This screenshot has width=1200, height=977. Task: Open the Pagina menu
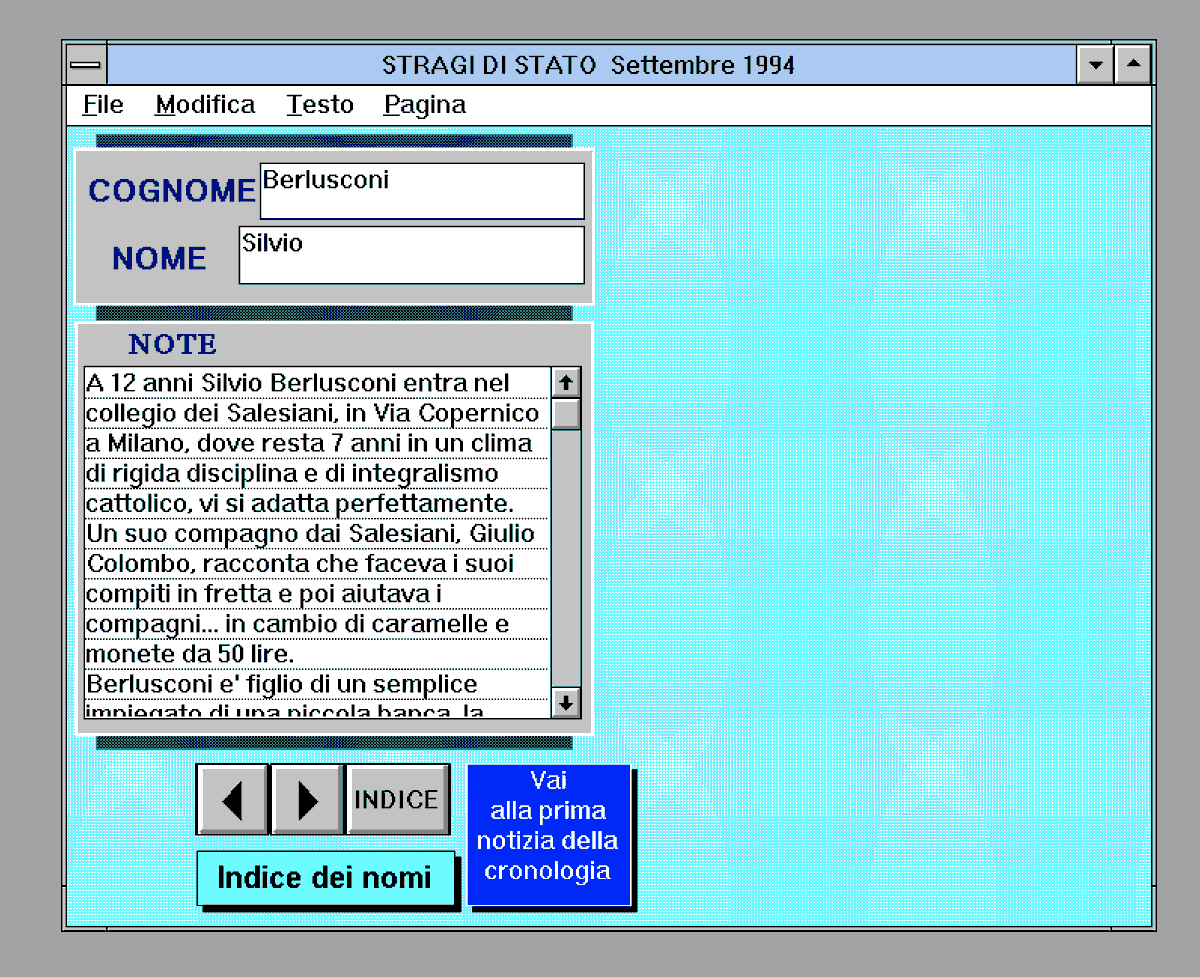(x=424, y=104)
